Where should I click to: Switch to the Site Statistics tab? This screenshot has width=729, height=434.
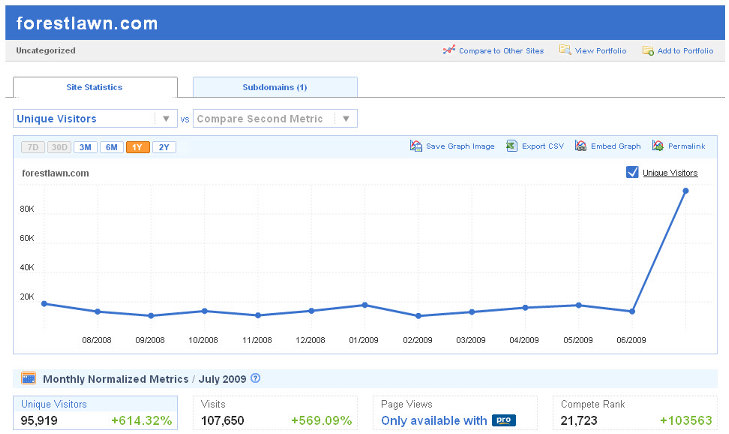tap(95, 87)
